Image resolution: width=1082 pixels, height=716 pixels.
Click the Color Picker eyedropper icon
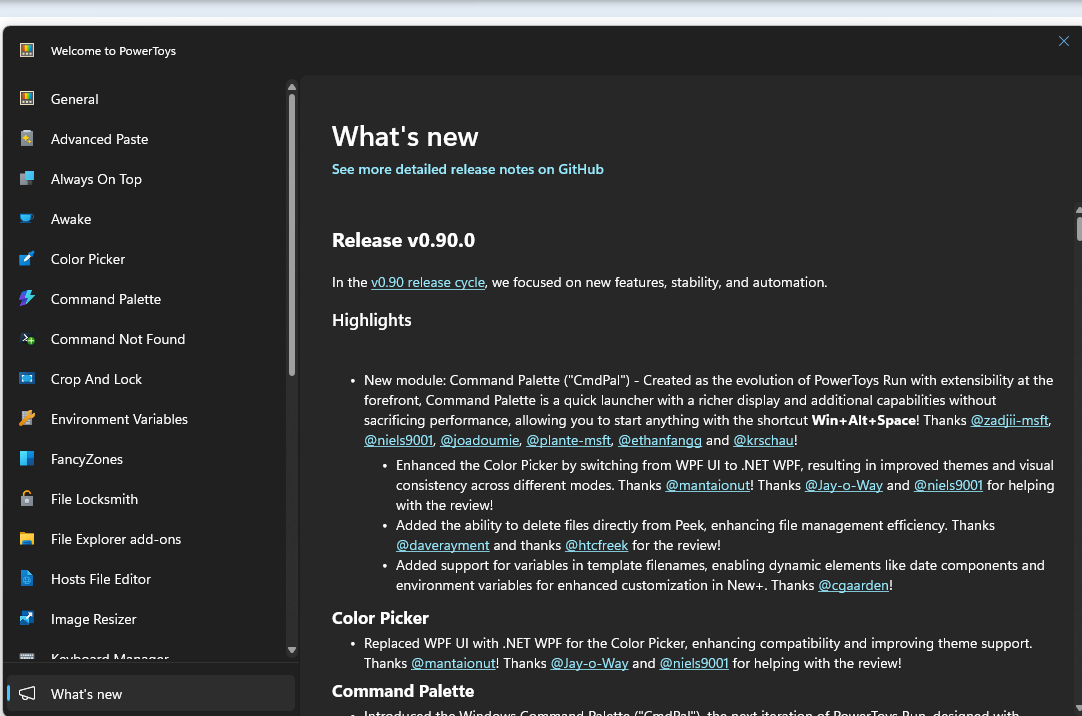[x=27, y=259]
